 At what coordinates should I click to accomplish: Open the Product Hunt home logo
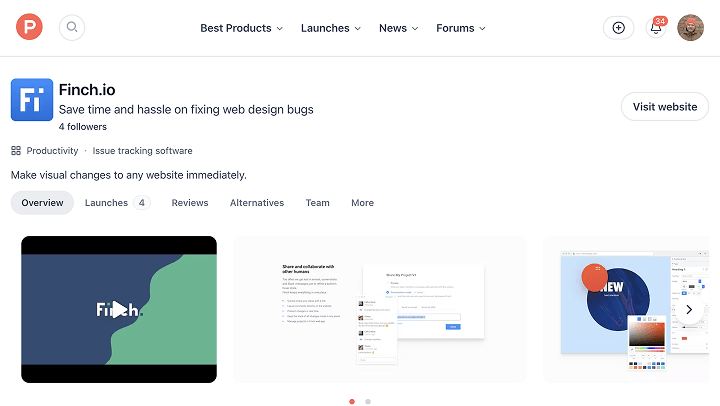click(x=29, y=27)
